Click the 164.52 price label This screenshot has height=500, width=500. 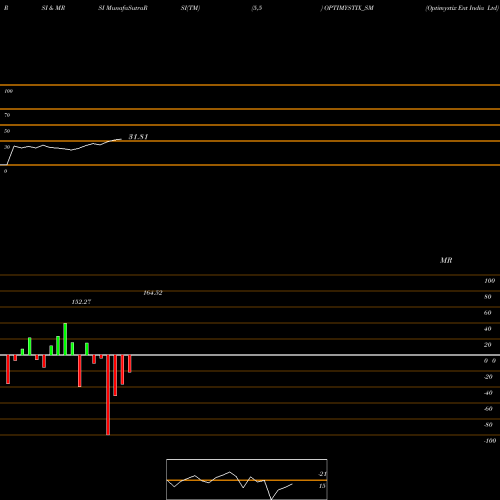tap(153, 293)
